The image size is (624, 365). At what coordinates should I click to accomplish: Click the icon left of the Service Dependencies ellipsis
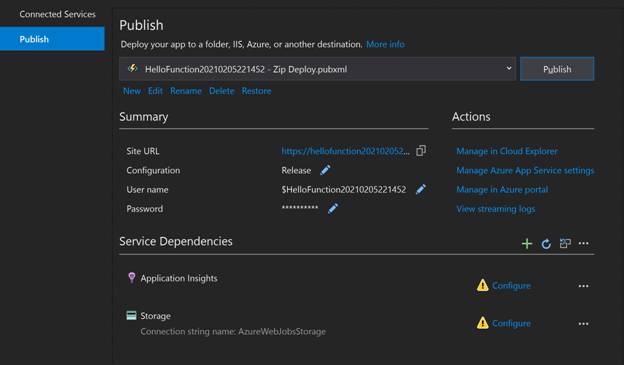[x=565, y=243]
